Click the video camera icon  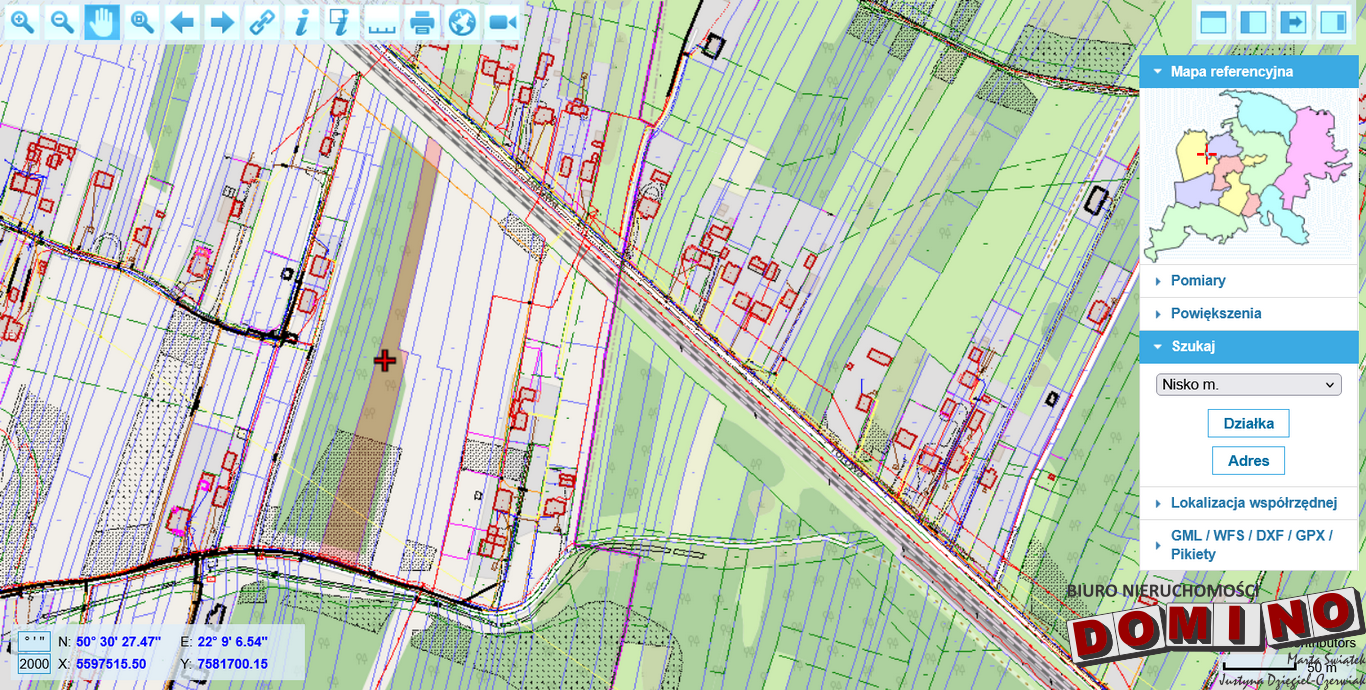[502, 22]
